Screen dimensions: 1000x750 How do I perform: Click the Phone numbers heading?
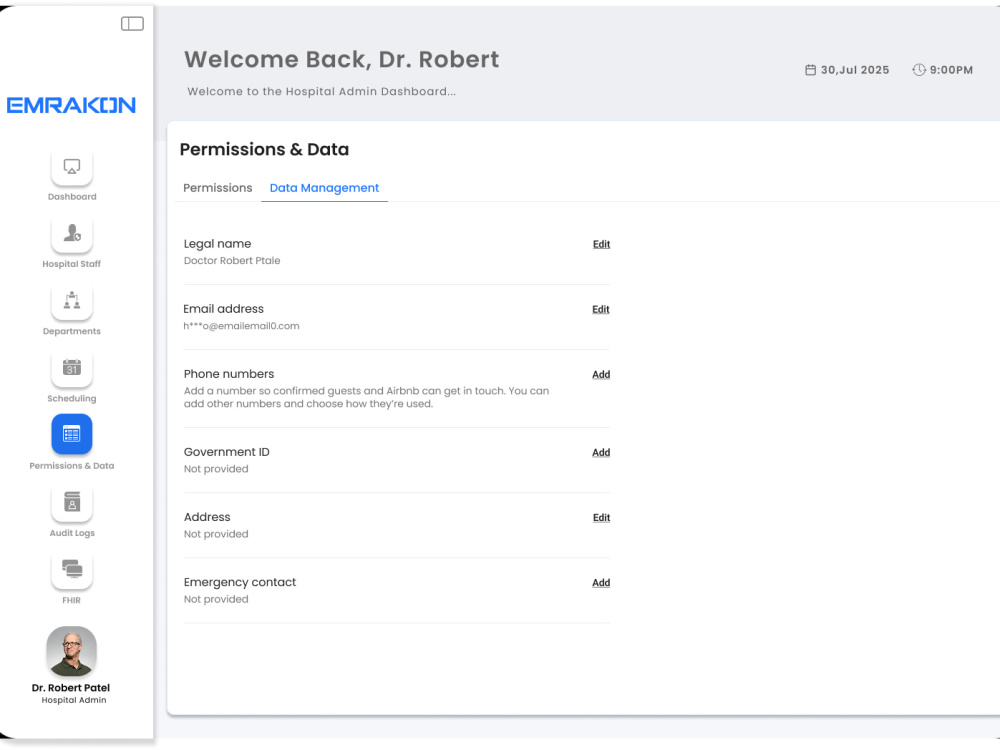coord(229,374)
